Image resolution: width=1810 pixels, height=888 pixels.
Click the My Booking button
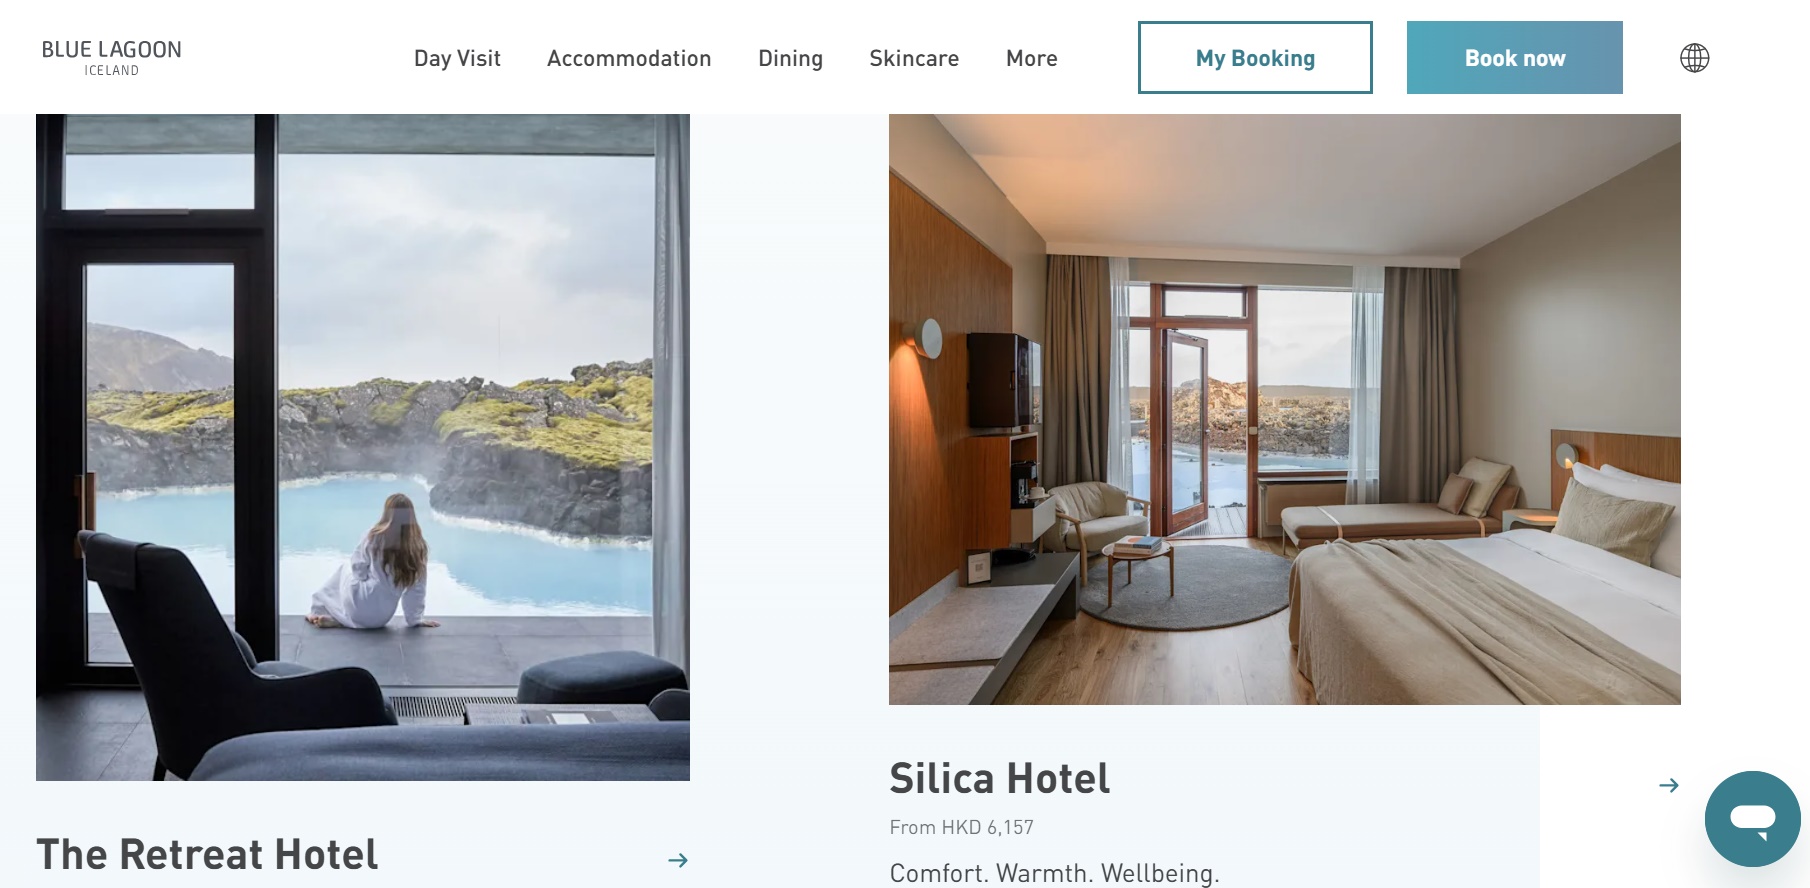1255,58
